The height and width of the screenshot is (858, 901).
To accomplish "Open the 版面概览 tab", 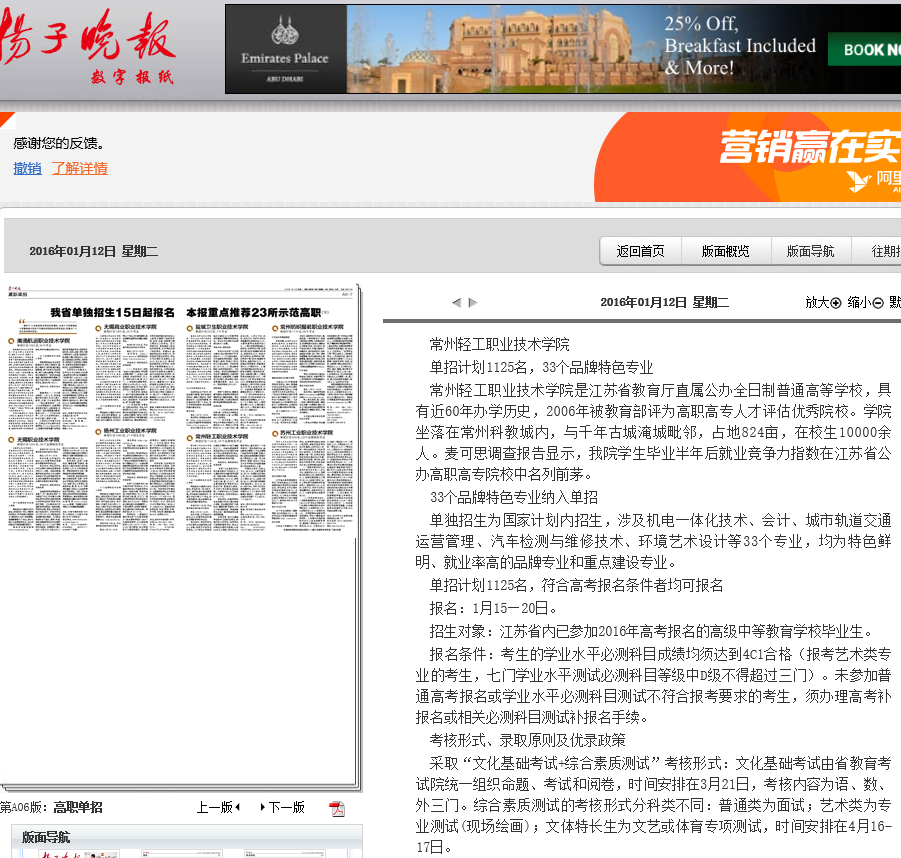I will pos(725,251).
